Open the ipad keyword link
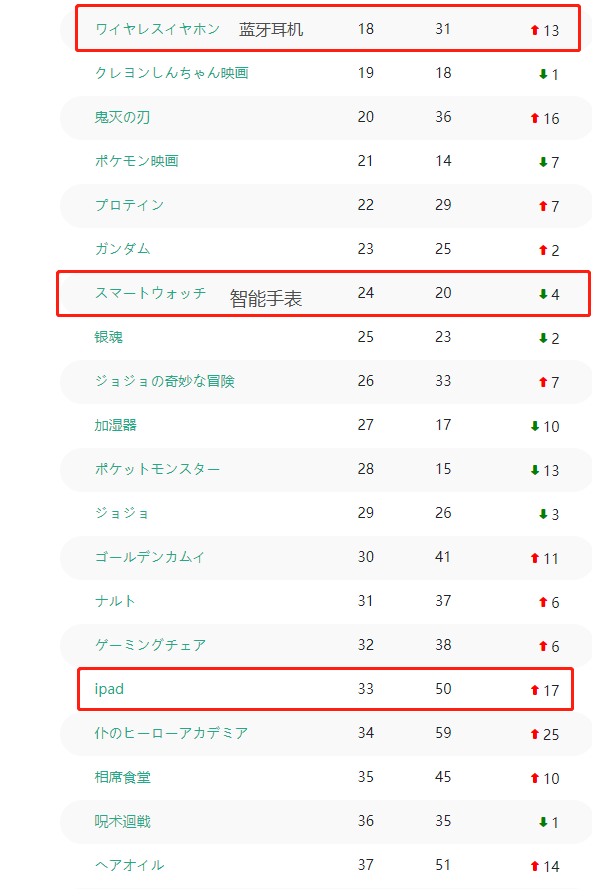The image size is (592, 889). 109,689
